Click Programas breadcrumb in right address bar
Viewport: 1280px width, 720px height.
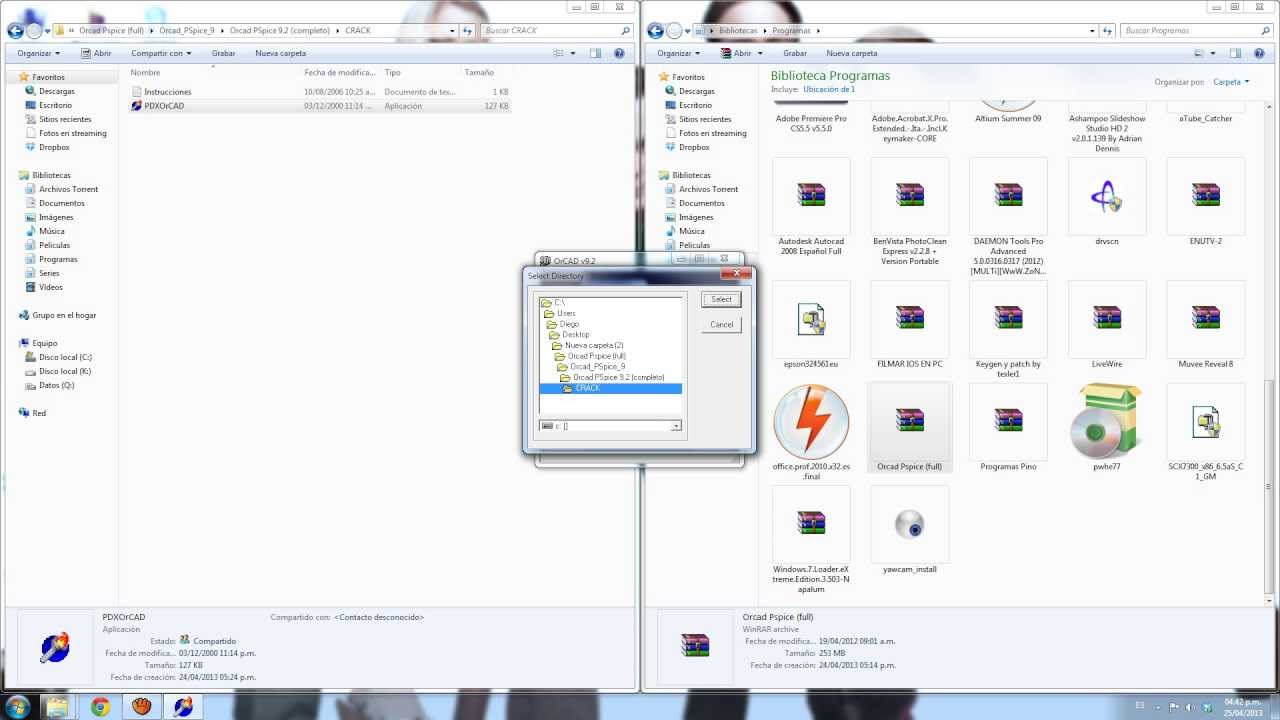tap(790, 30)
